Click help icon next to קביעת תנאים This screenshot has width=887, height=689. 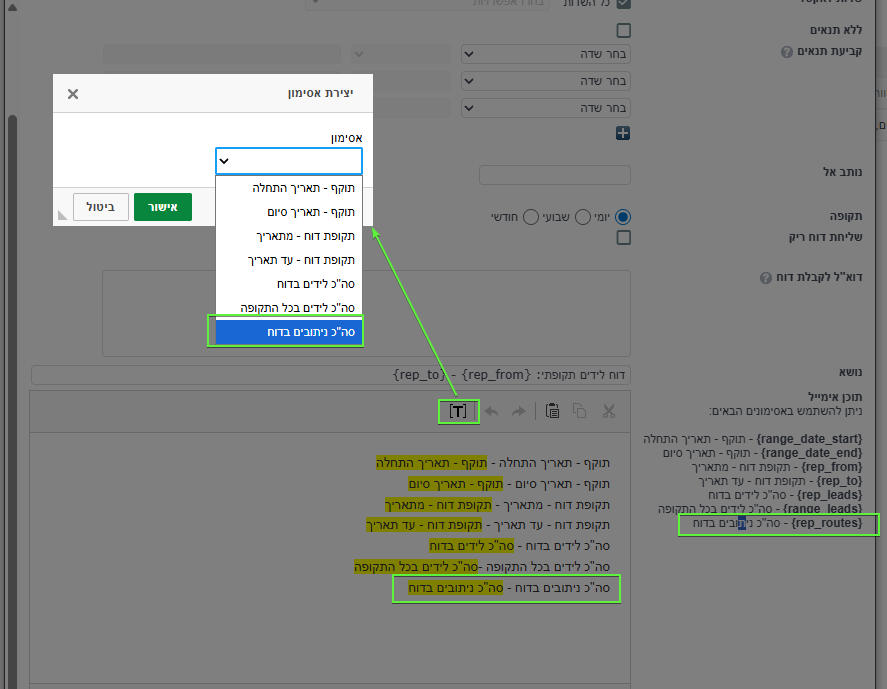click(786, 52)
